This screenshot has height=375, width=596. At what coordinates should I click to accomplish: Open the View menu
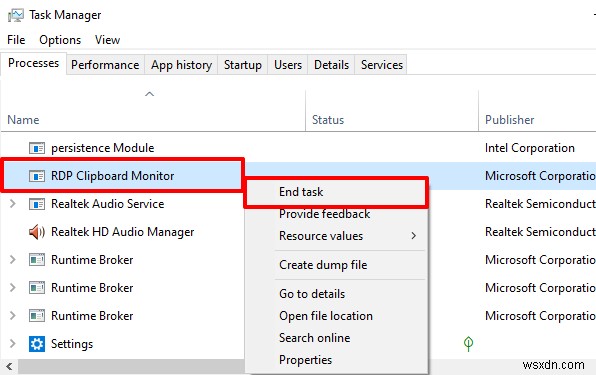(108, 40)
